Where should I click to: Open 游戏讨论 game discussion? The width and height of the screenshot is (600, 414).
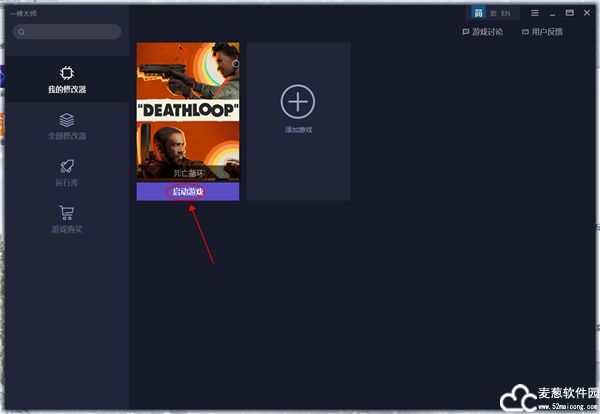coord(483,32)
